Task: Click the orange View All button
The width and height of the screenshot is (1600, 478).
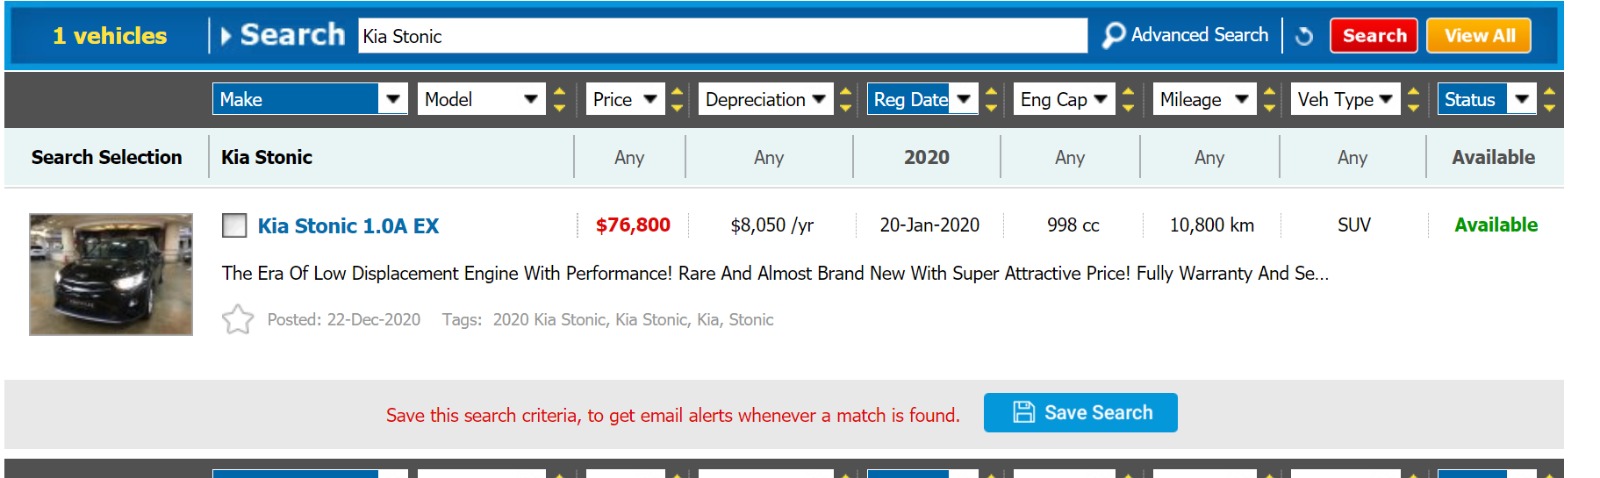Action: click(1478, 36)
